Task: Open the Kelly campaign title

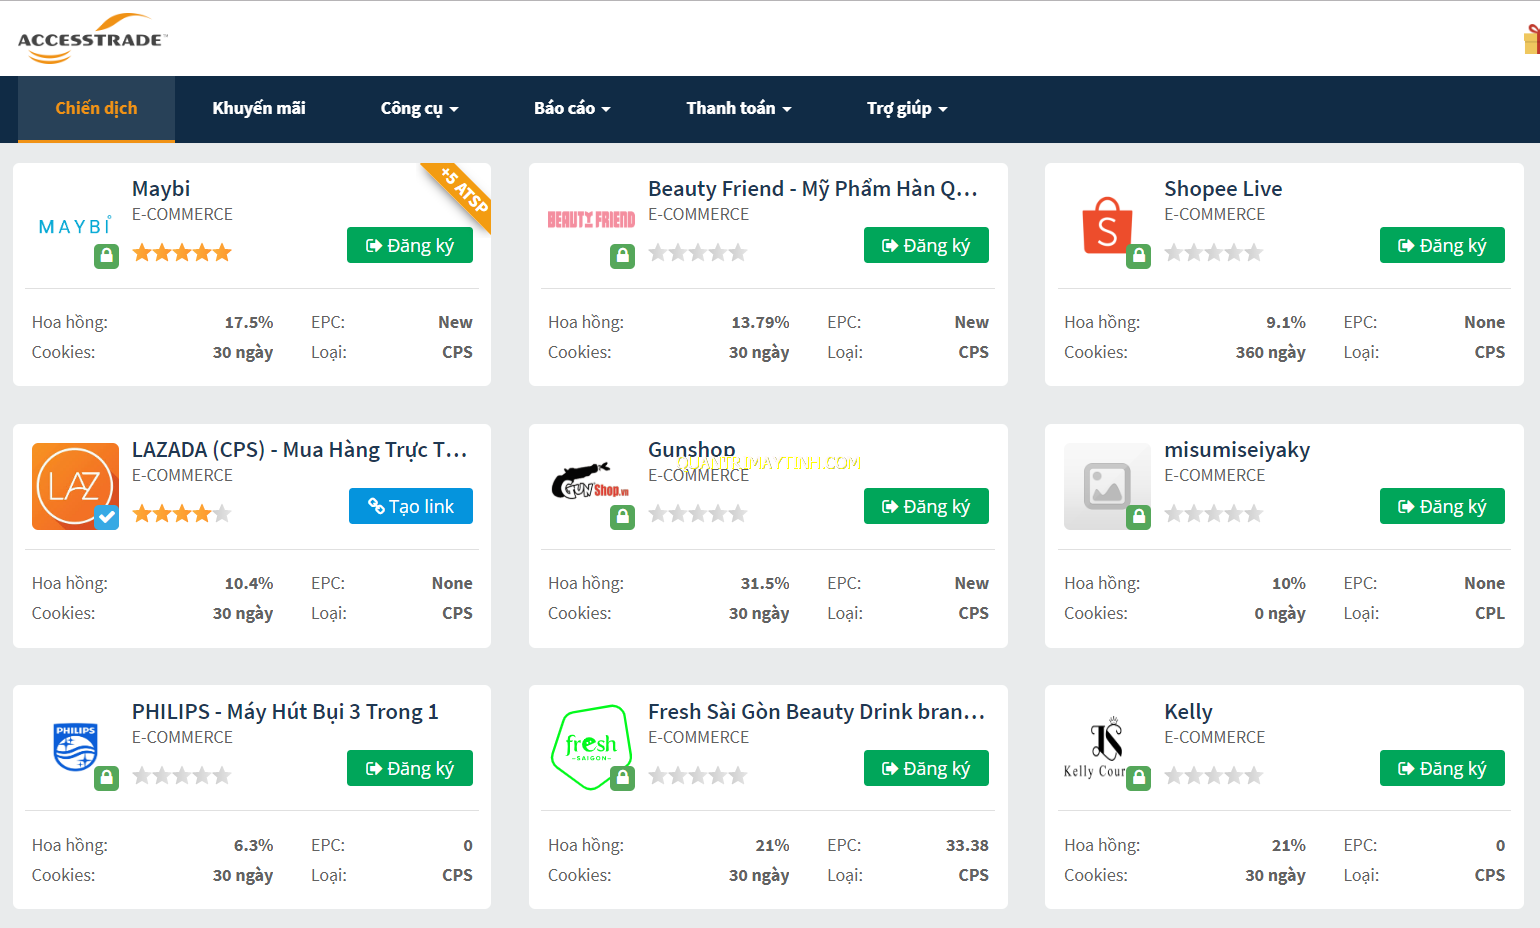Action: [1188, 712]
